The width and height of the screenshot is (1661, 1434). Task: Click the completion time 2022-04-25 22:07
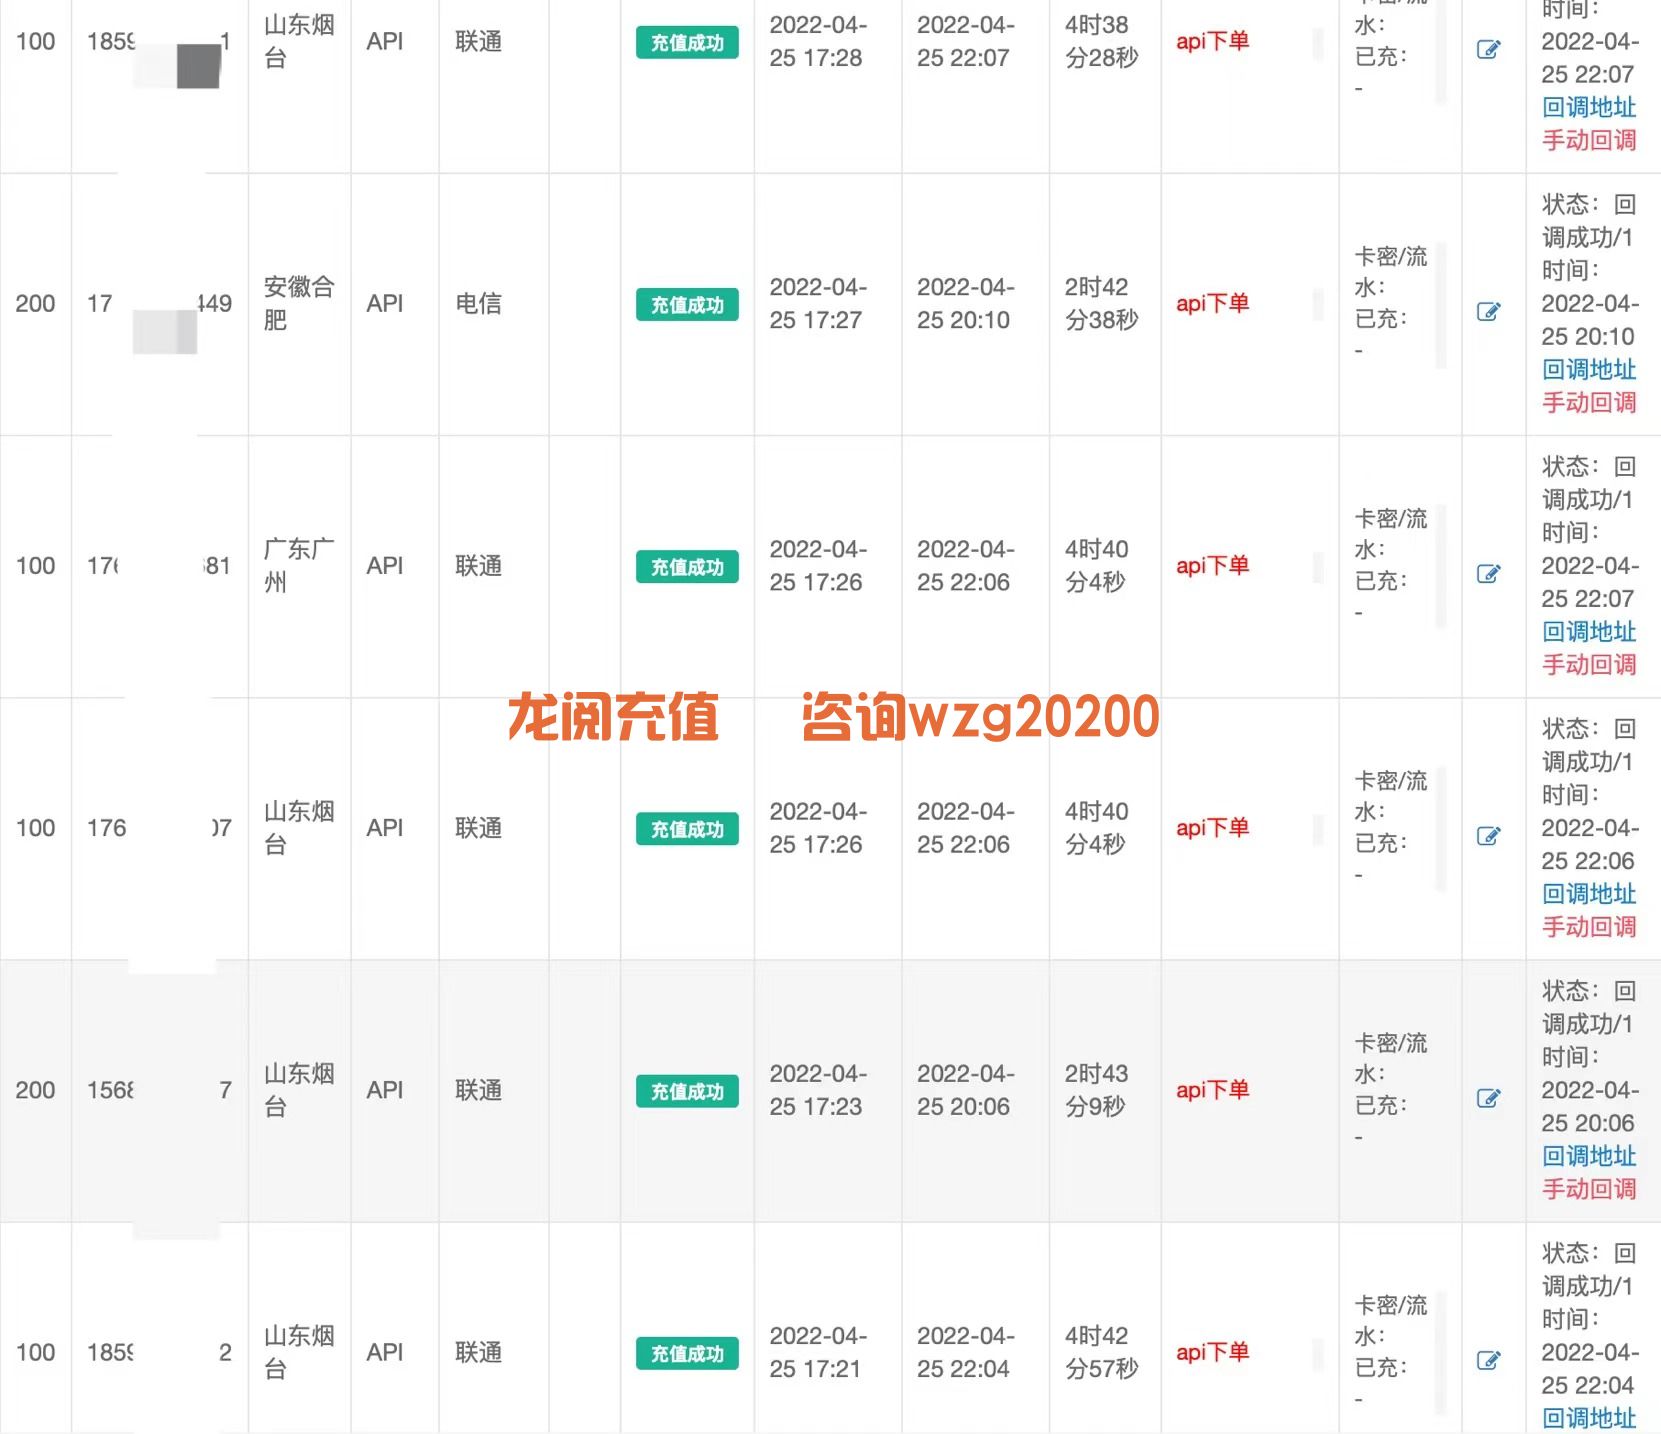click(966, 41)
